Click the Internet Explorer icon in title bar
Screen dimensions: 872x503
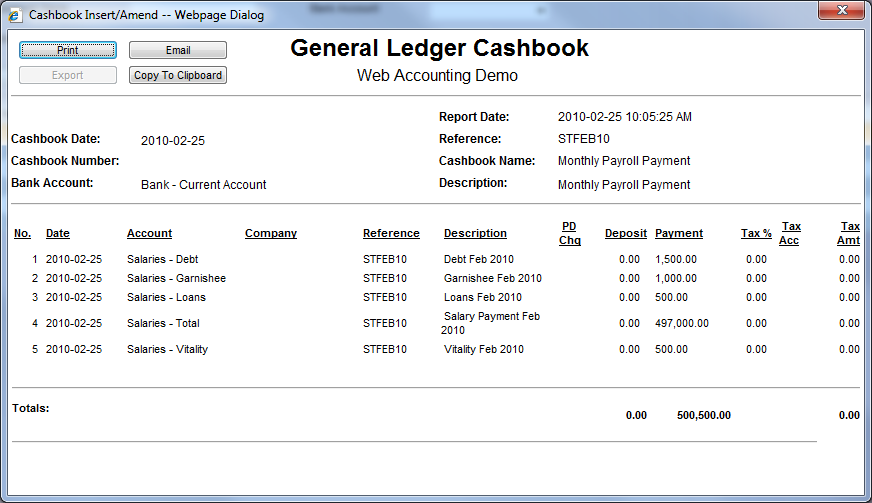(x=15, y=15)
